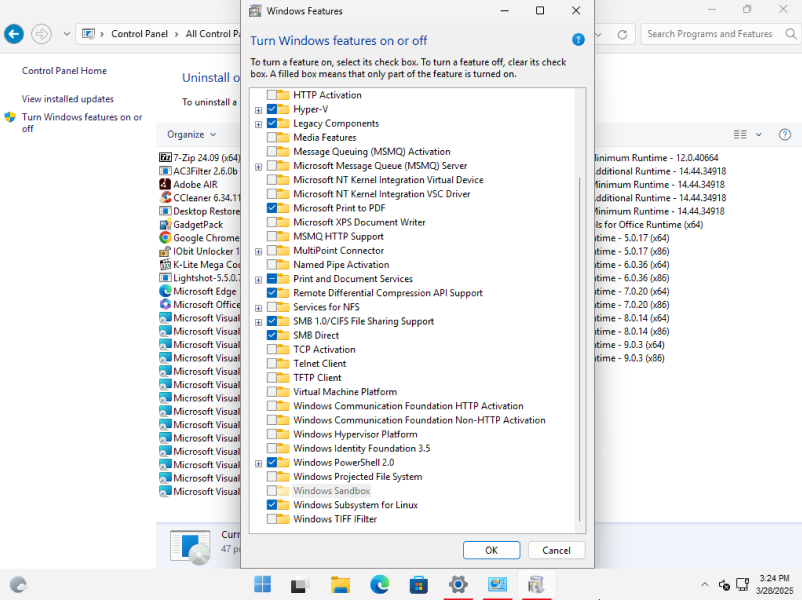Uncheck the Hyper-V checkbox
The height and width of the screenshot is (600, 802).
272,109
